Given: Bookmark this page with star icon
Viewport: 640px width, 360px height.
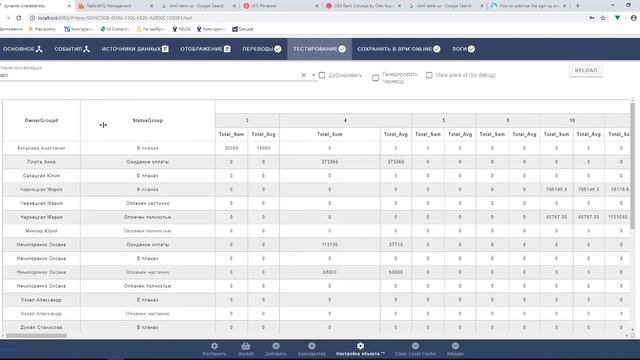Looking at the screenshot, I should 603,18.
